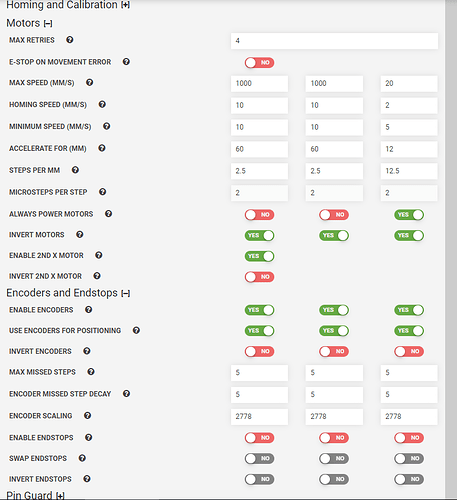Open help icon next to Swap Endstops
Viewport: 457px width, 500px height.
[x=82, y=458]
